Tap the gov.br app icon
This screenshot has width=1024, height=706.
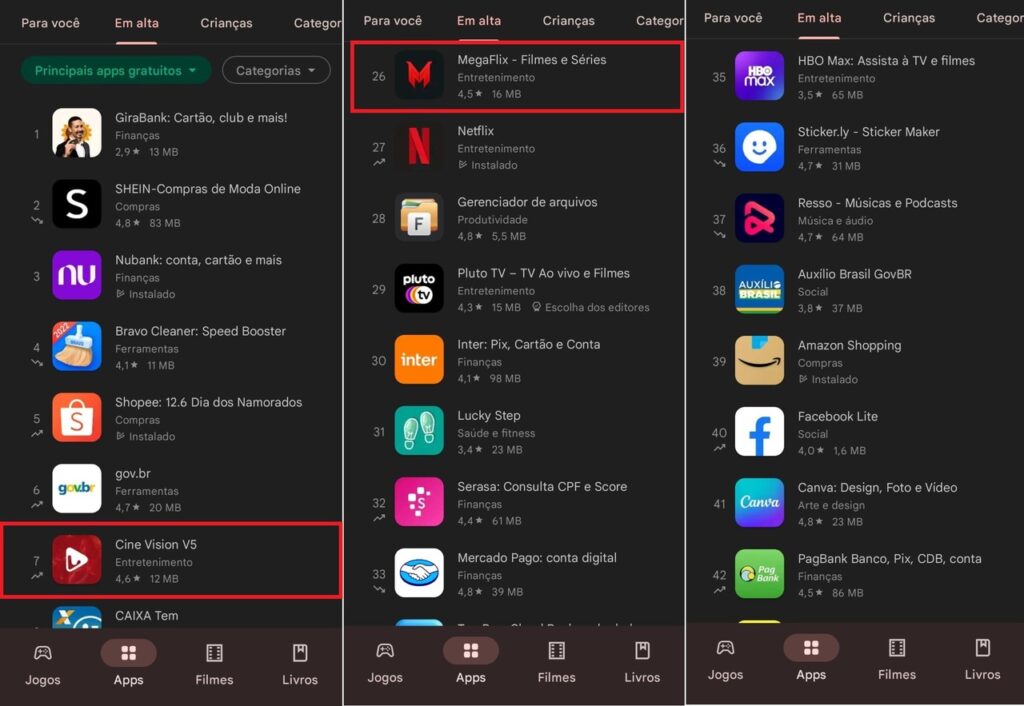click(76, 489)
